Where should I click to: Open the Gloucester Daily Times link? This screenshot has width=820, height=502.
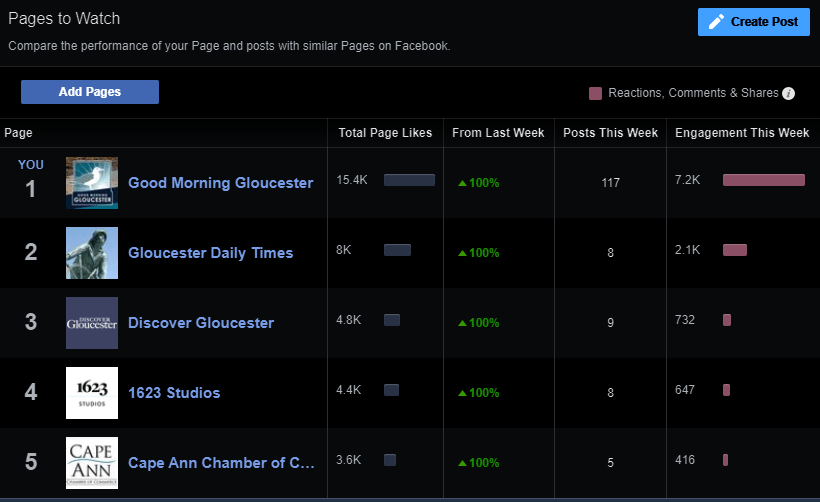[x=210, y=253]
